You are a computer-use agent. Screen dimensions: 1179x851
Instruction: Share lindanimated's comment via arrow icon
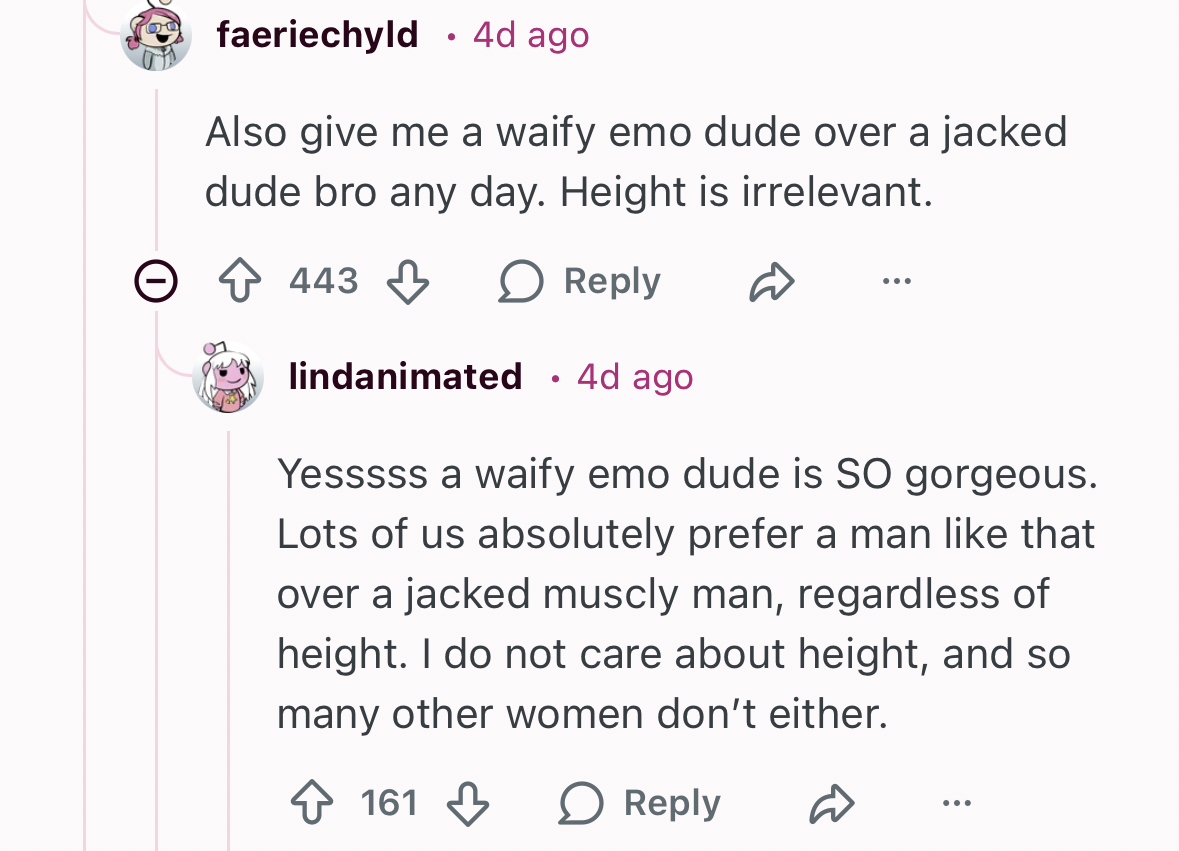click(x=831, y=804)
